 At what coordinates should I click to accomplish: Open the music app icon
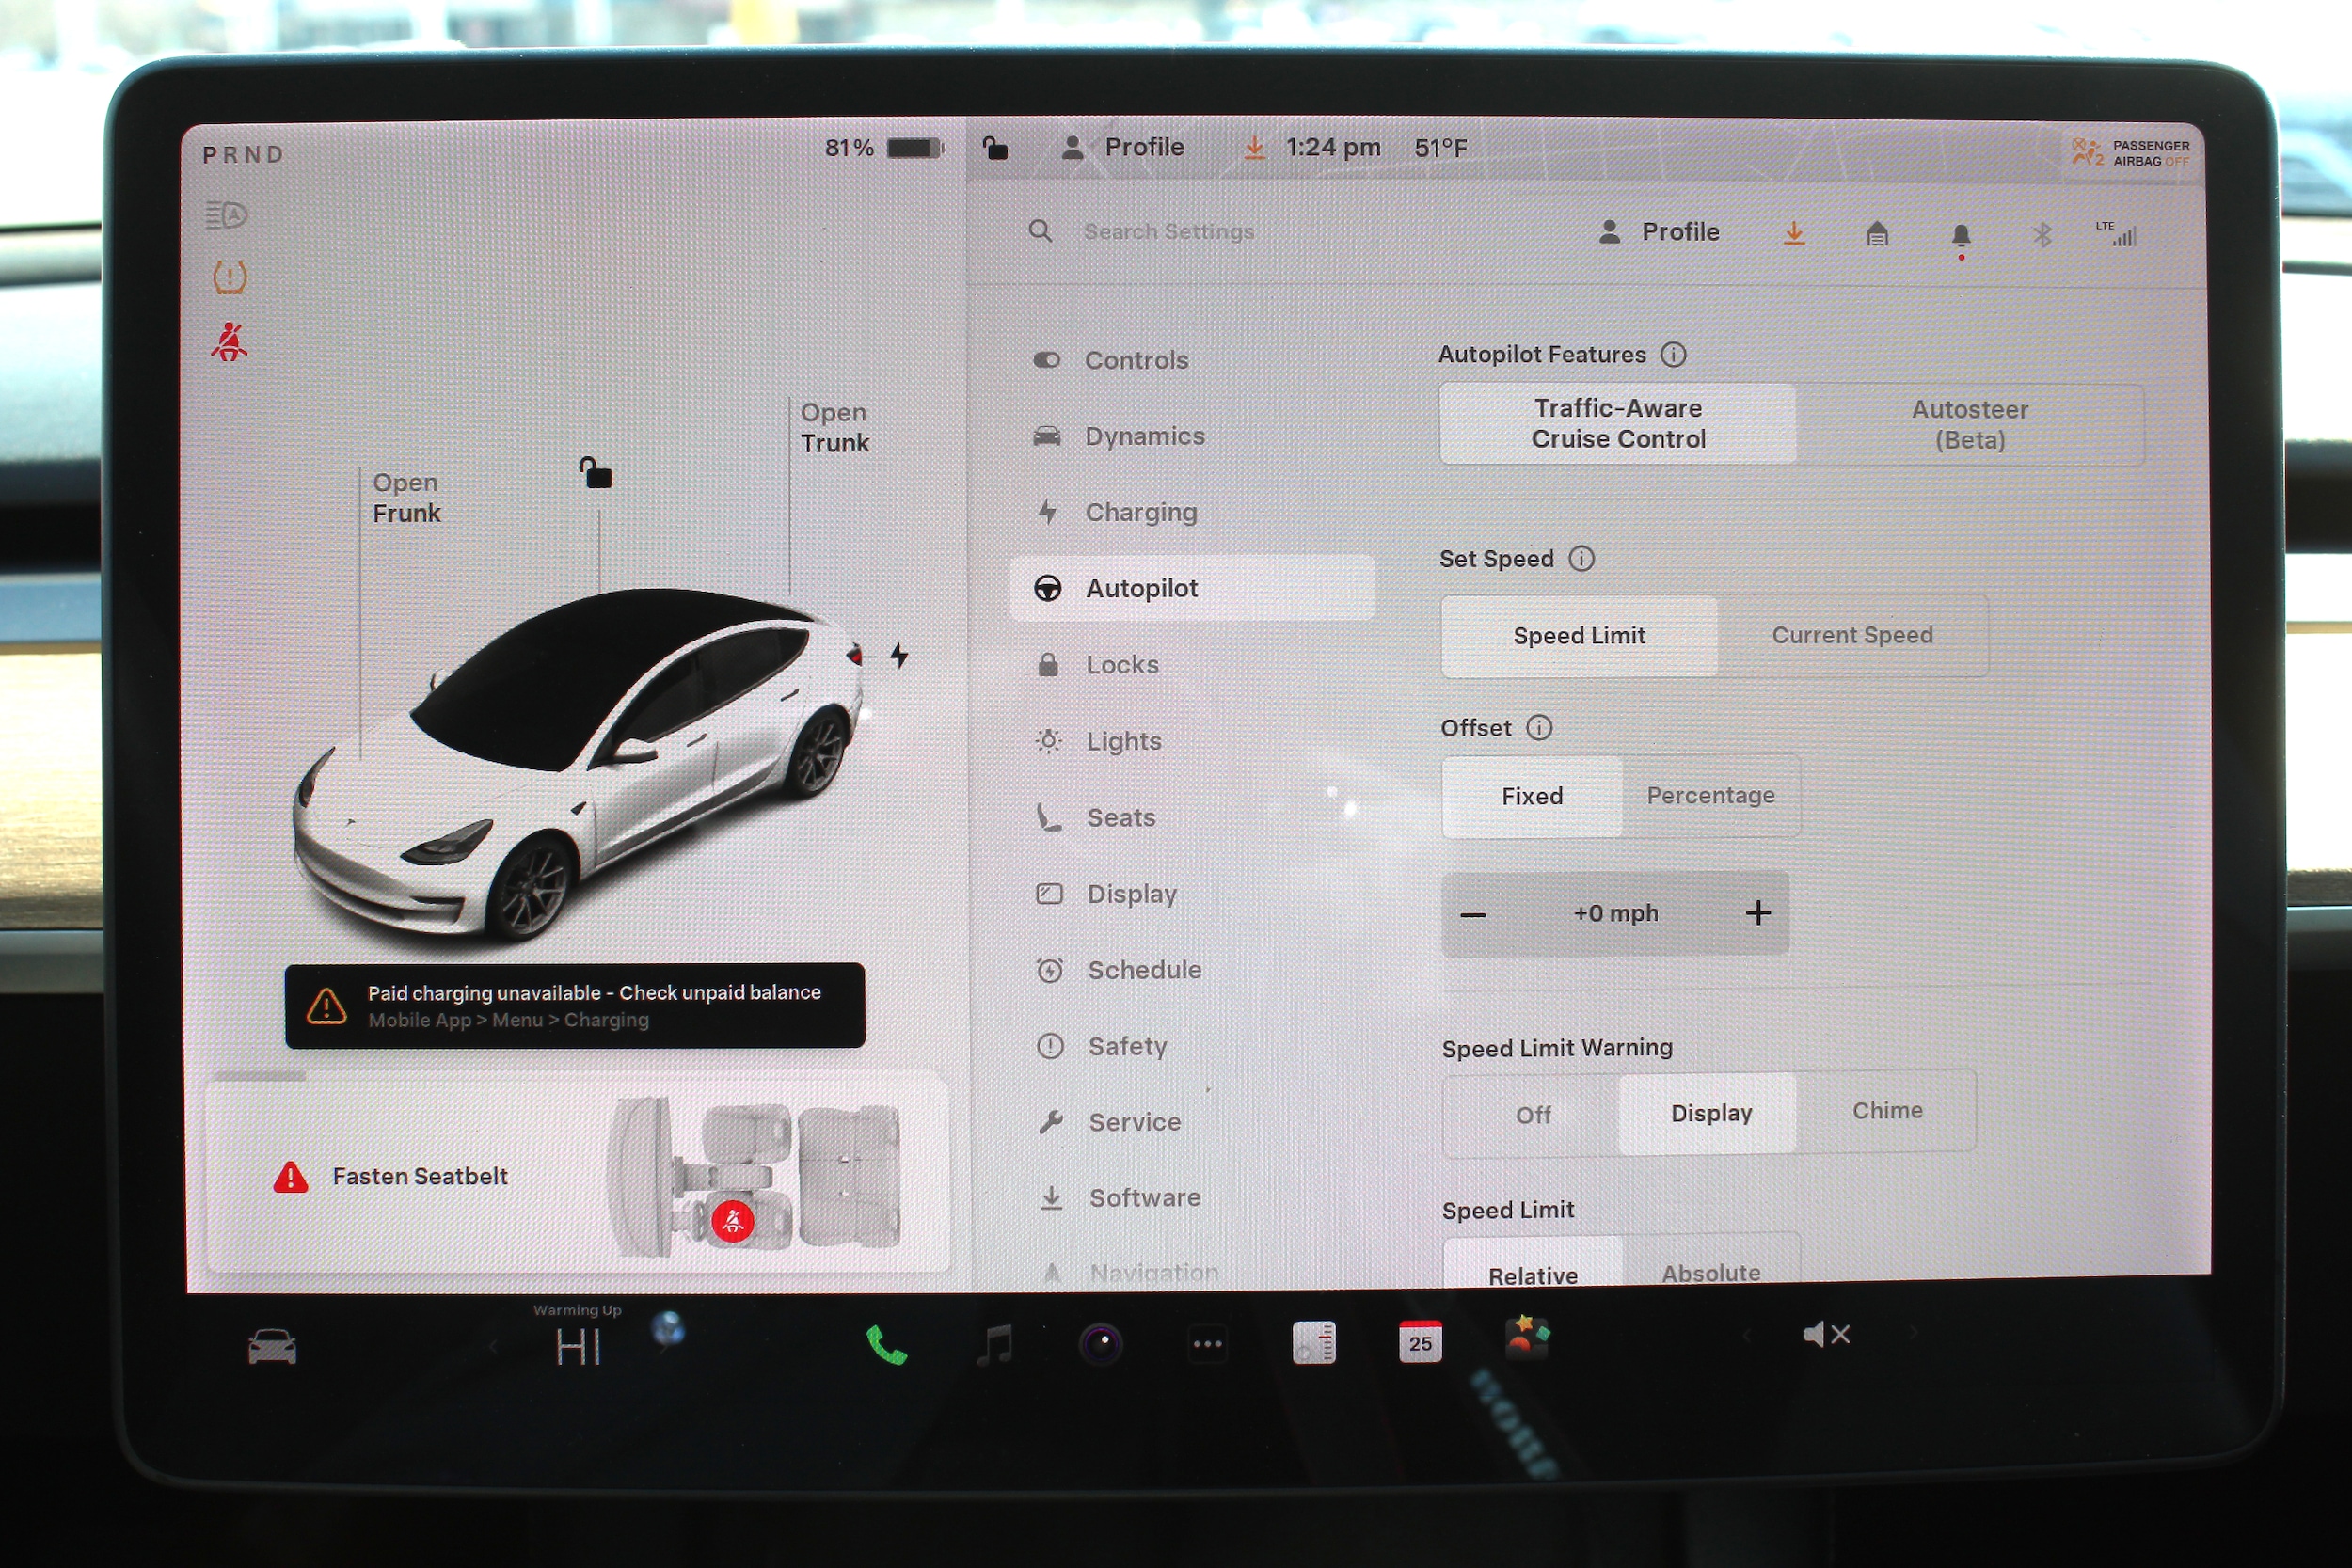pyautogui.click(x=995, y=1344)
